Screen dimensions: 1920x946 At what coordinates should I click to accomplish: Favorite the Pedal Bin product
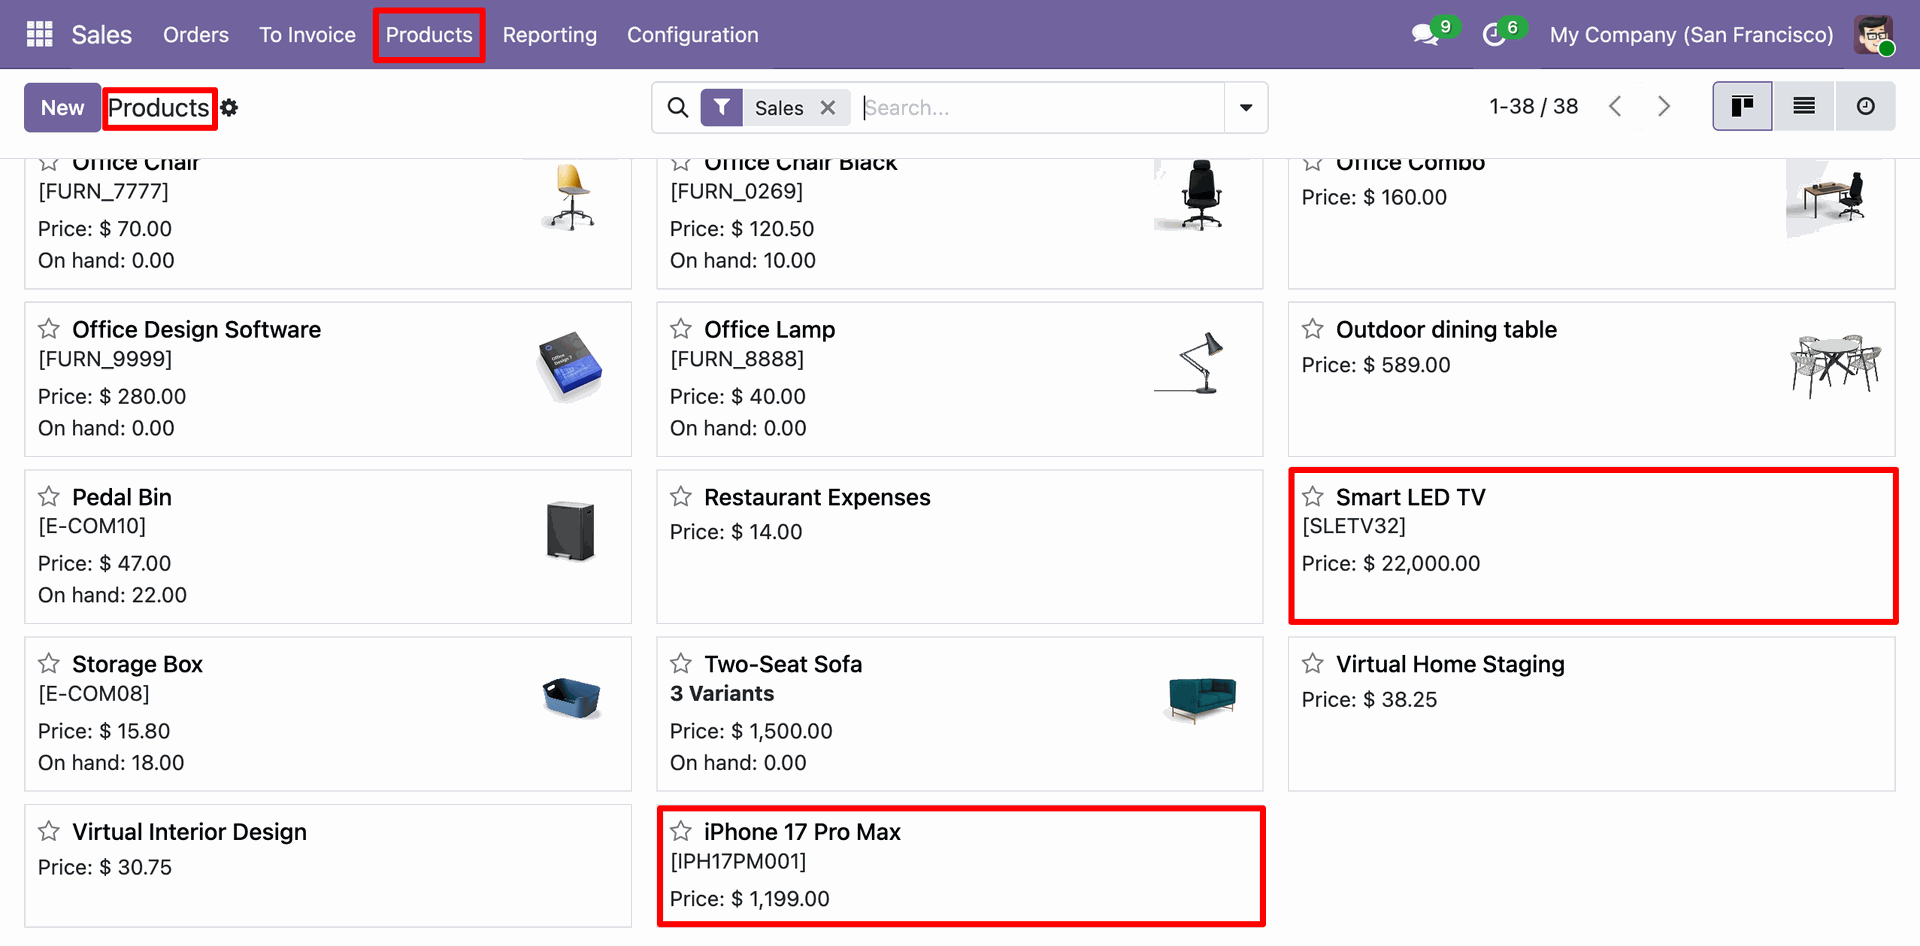(49, 497)
